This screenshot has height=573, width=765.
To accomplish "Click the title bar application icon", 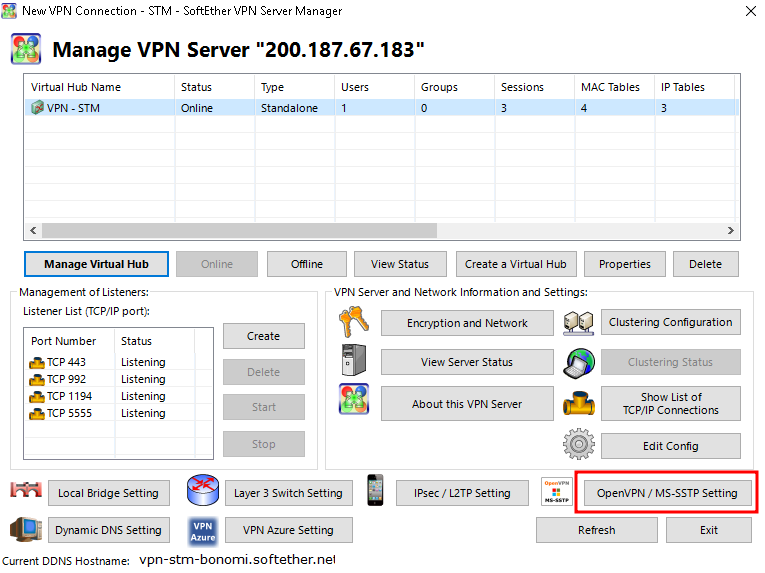I will (x=9, y=10).
